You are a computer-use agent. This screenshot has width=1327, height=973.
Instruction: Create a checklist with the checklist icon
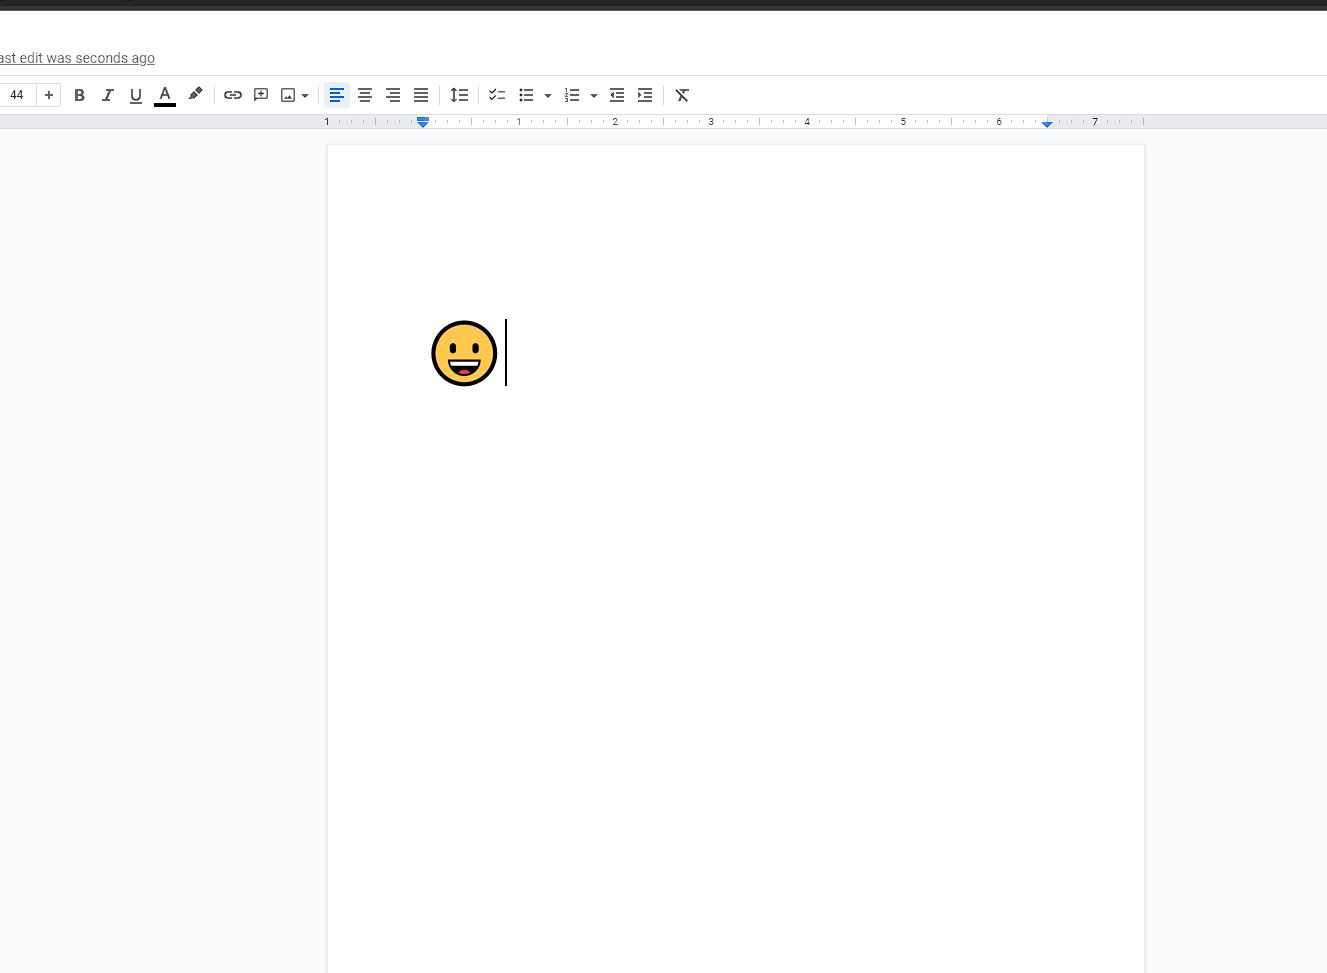[497, 95]
